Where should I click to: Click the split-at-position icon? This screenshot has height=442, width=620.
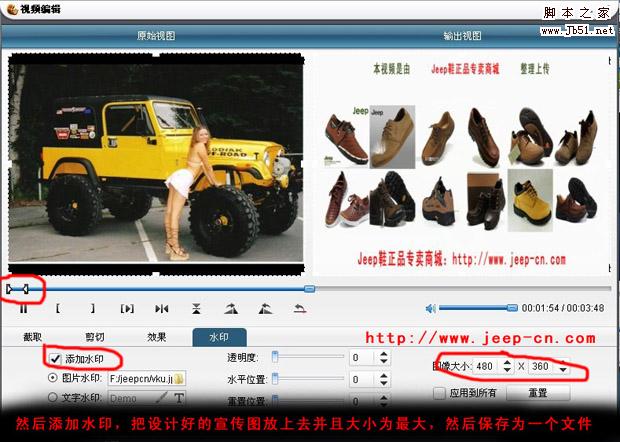coord(162,308)
